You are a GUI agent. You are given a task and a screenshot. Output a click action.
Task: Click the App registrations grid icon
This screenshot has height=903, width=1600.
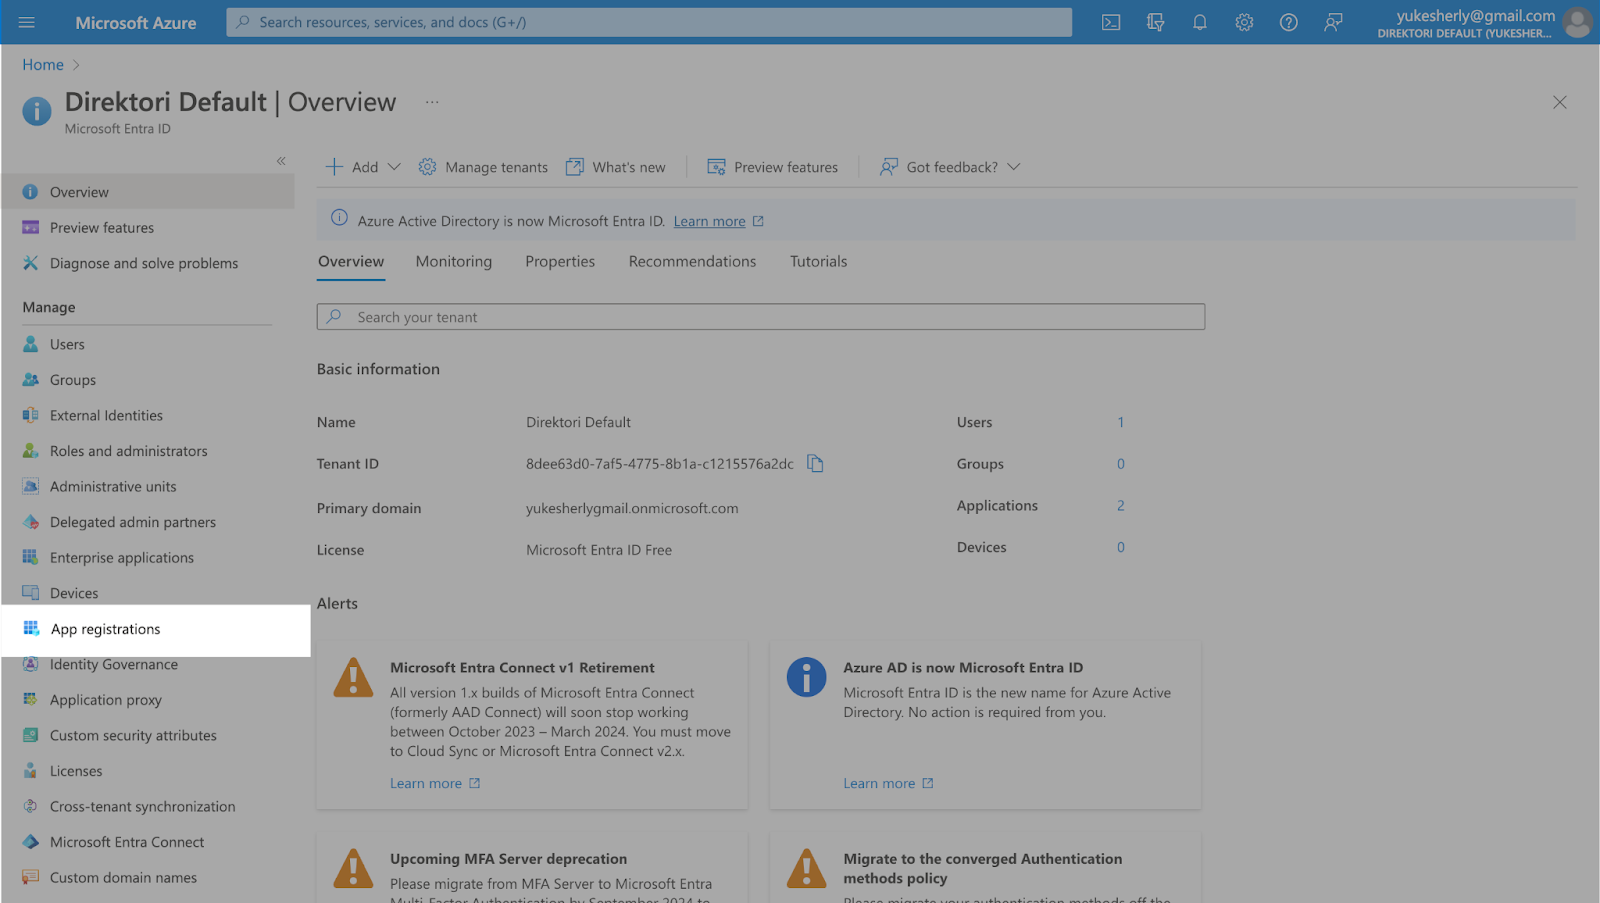pos(31,629)
